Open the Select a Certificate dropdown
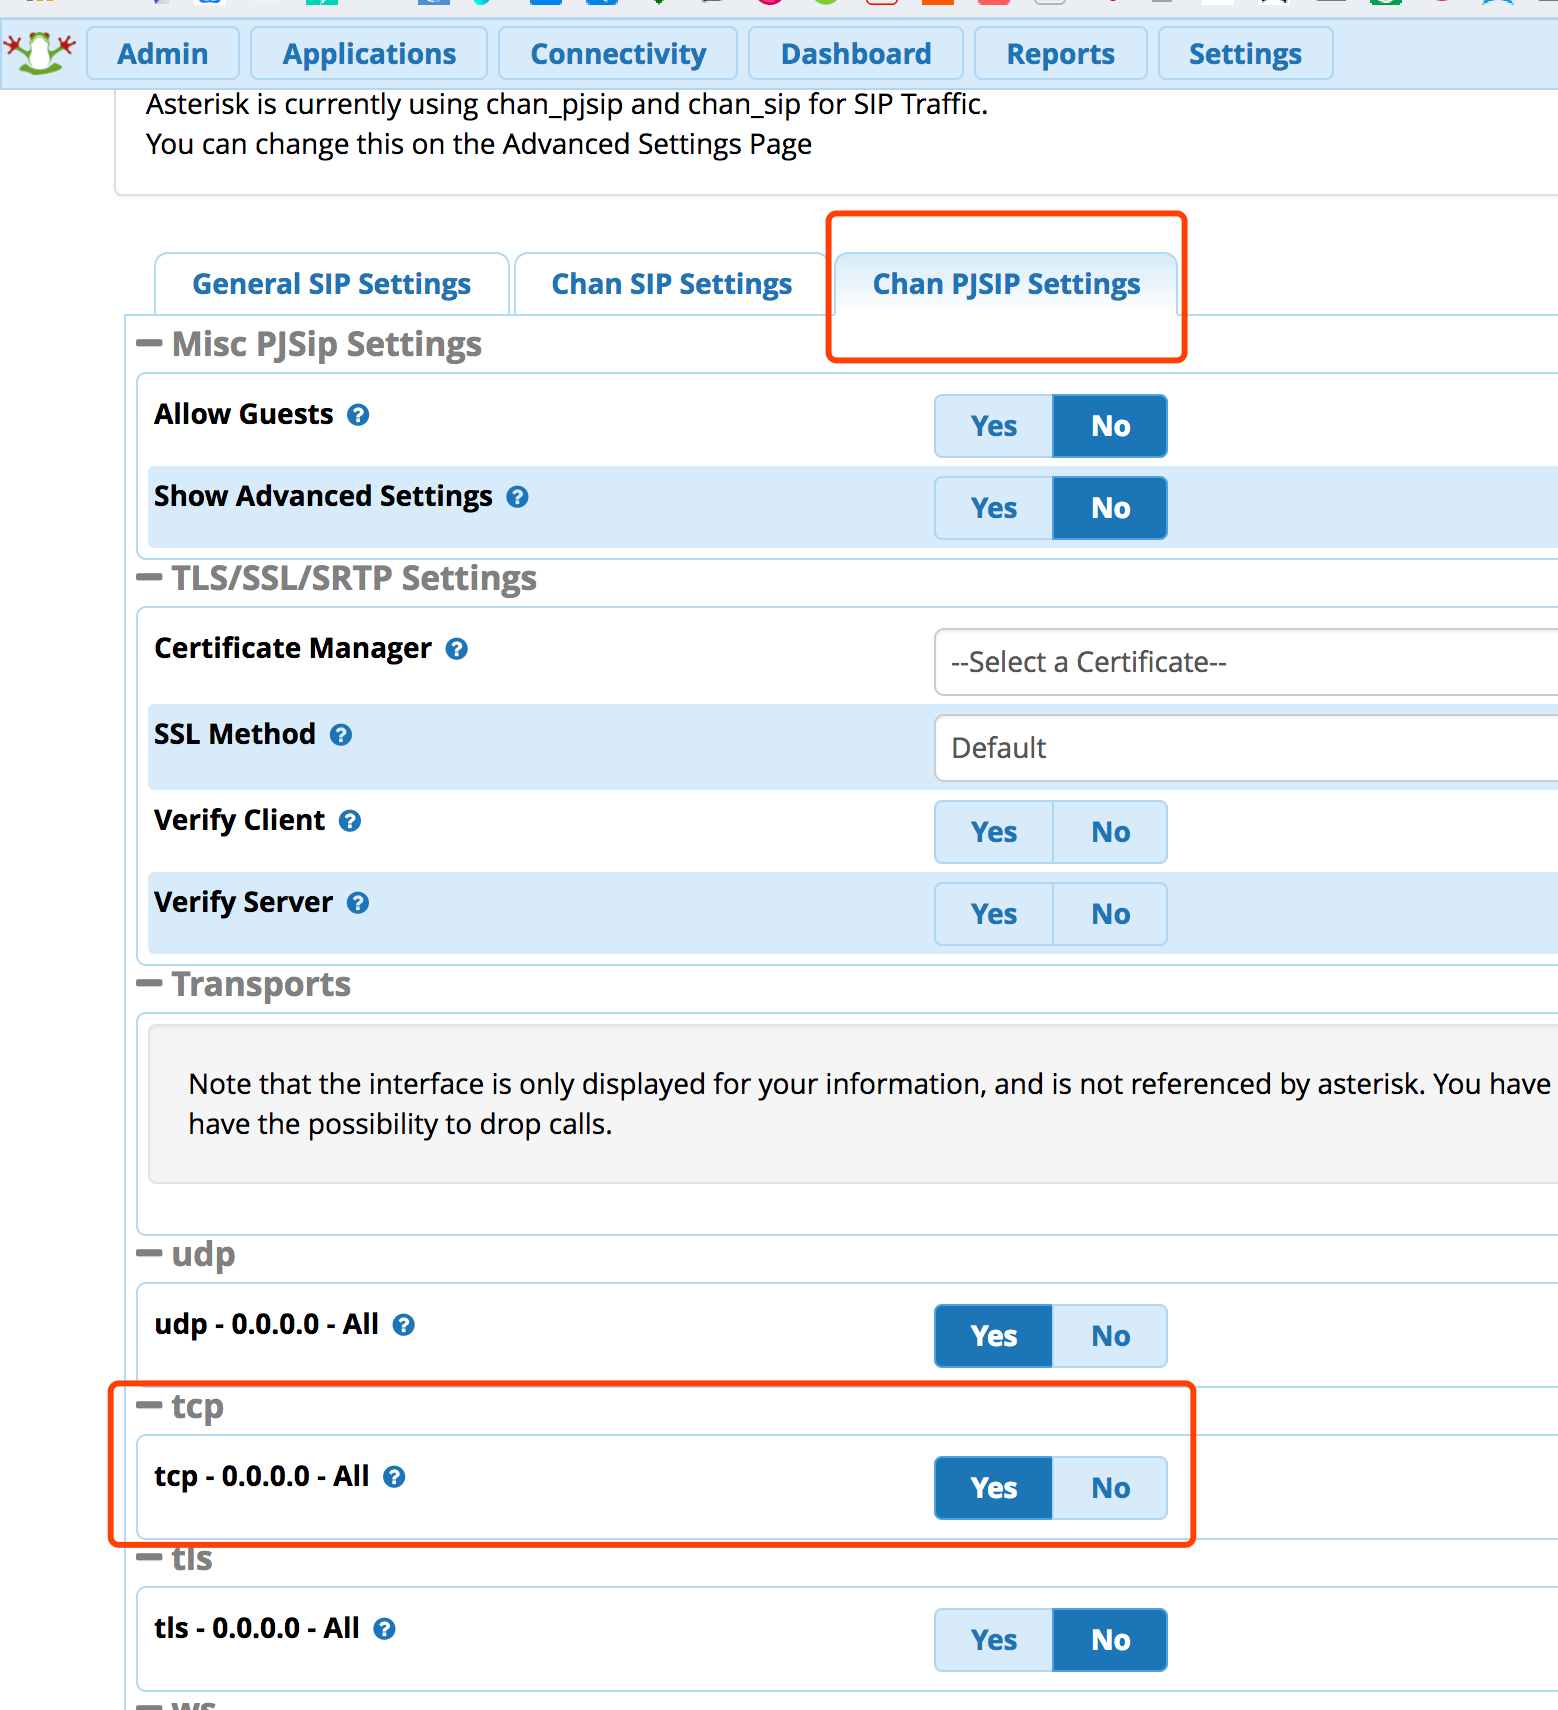This screenshot has height=1710, width=1558. pyautogui.click(x=1246, y=662)
